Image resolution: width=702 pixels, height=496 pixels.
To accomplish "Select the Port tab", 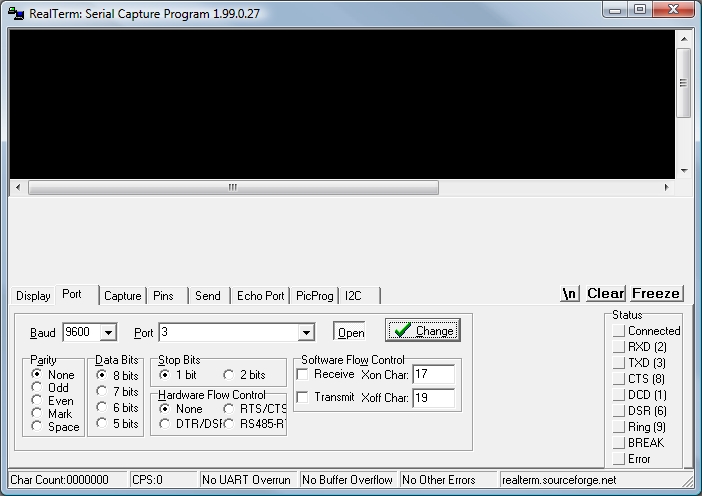I will [x=77, y=295].
